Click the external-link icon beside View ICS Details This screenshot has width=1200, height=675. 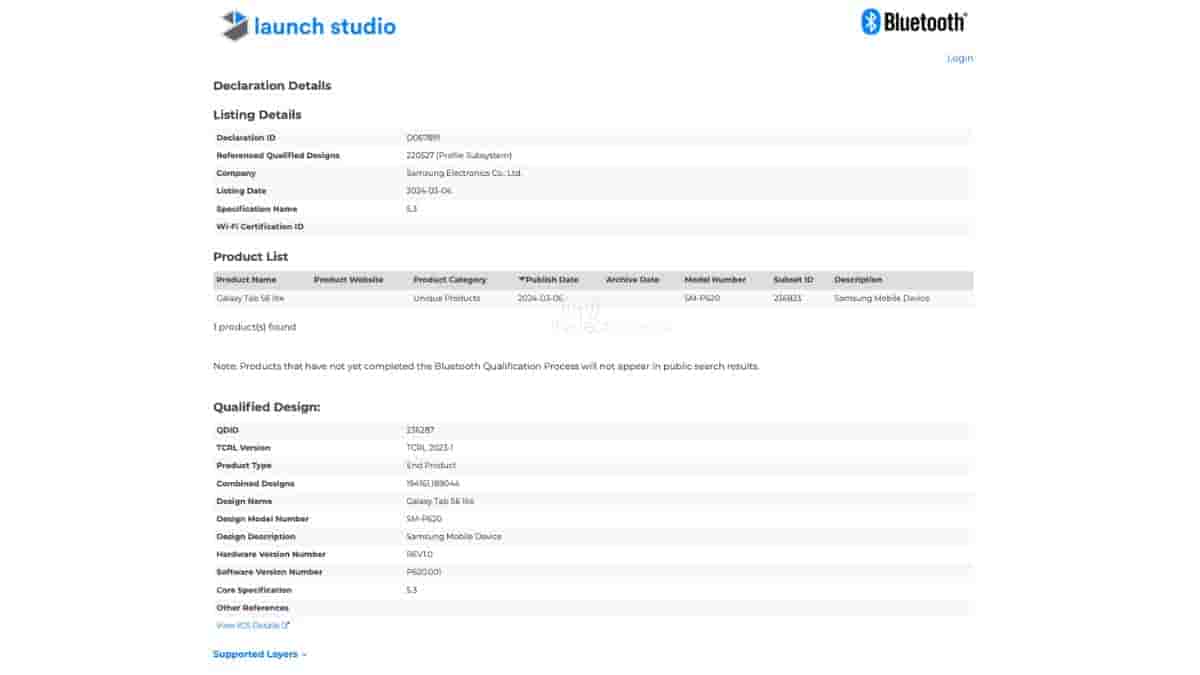point(286,626)
